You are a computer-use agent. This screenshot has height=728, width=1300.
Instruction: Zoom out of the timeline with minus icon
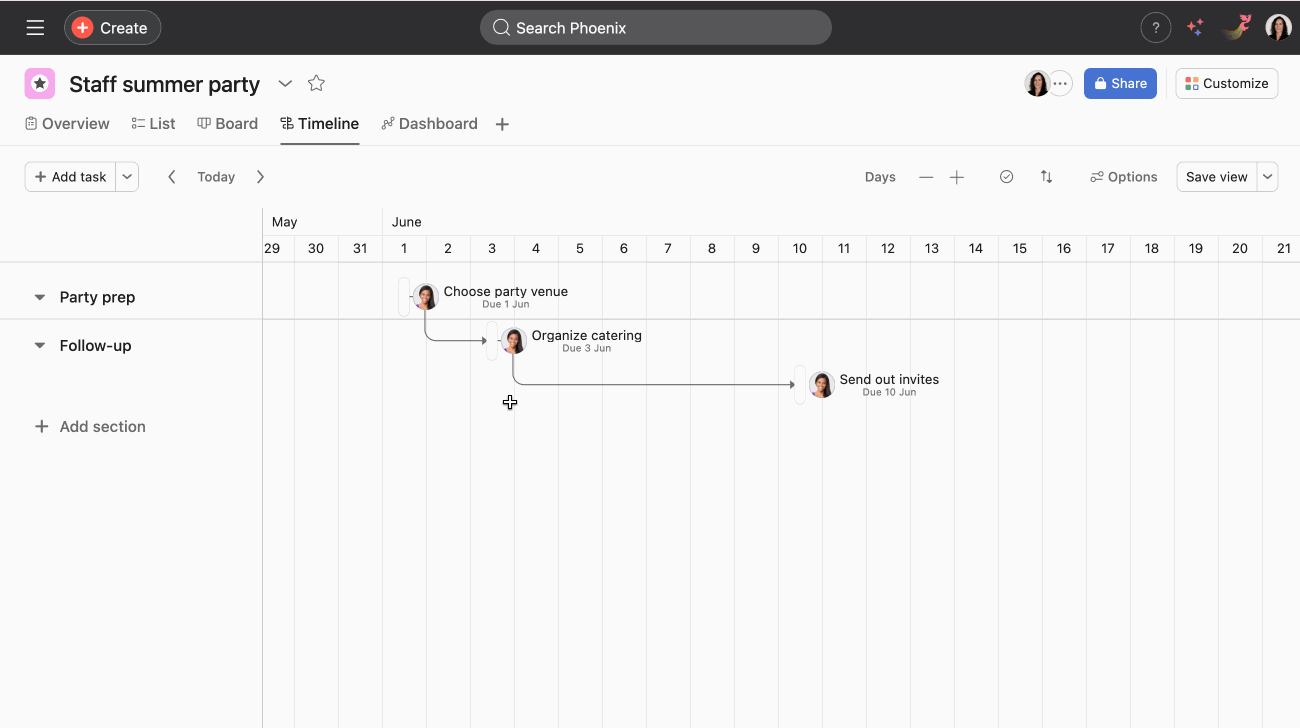click(926, 176)
